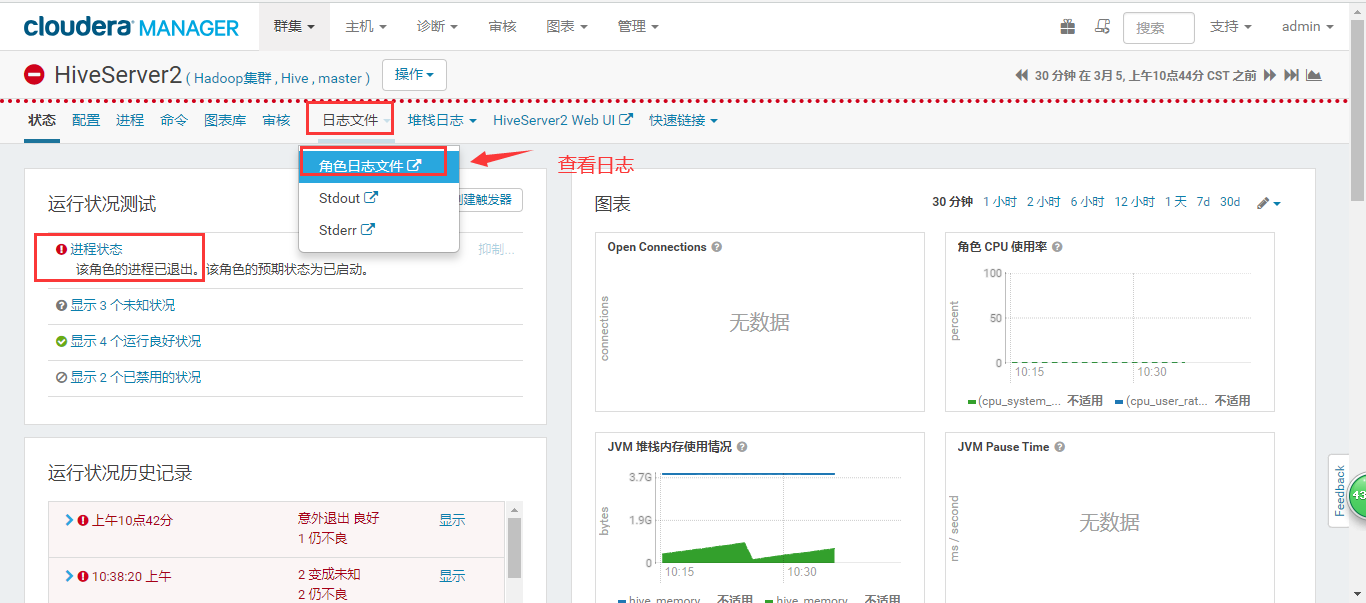Open the admin user dropdown
This screenshot has width=1366, height=603.
(1308, 26)
